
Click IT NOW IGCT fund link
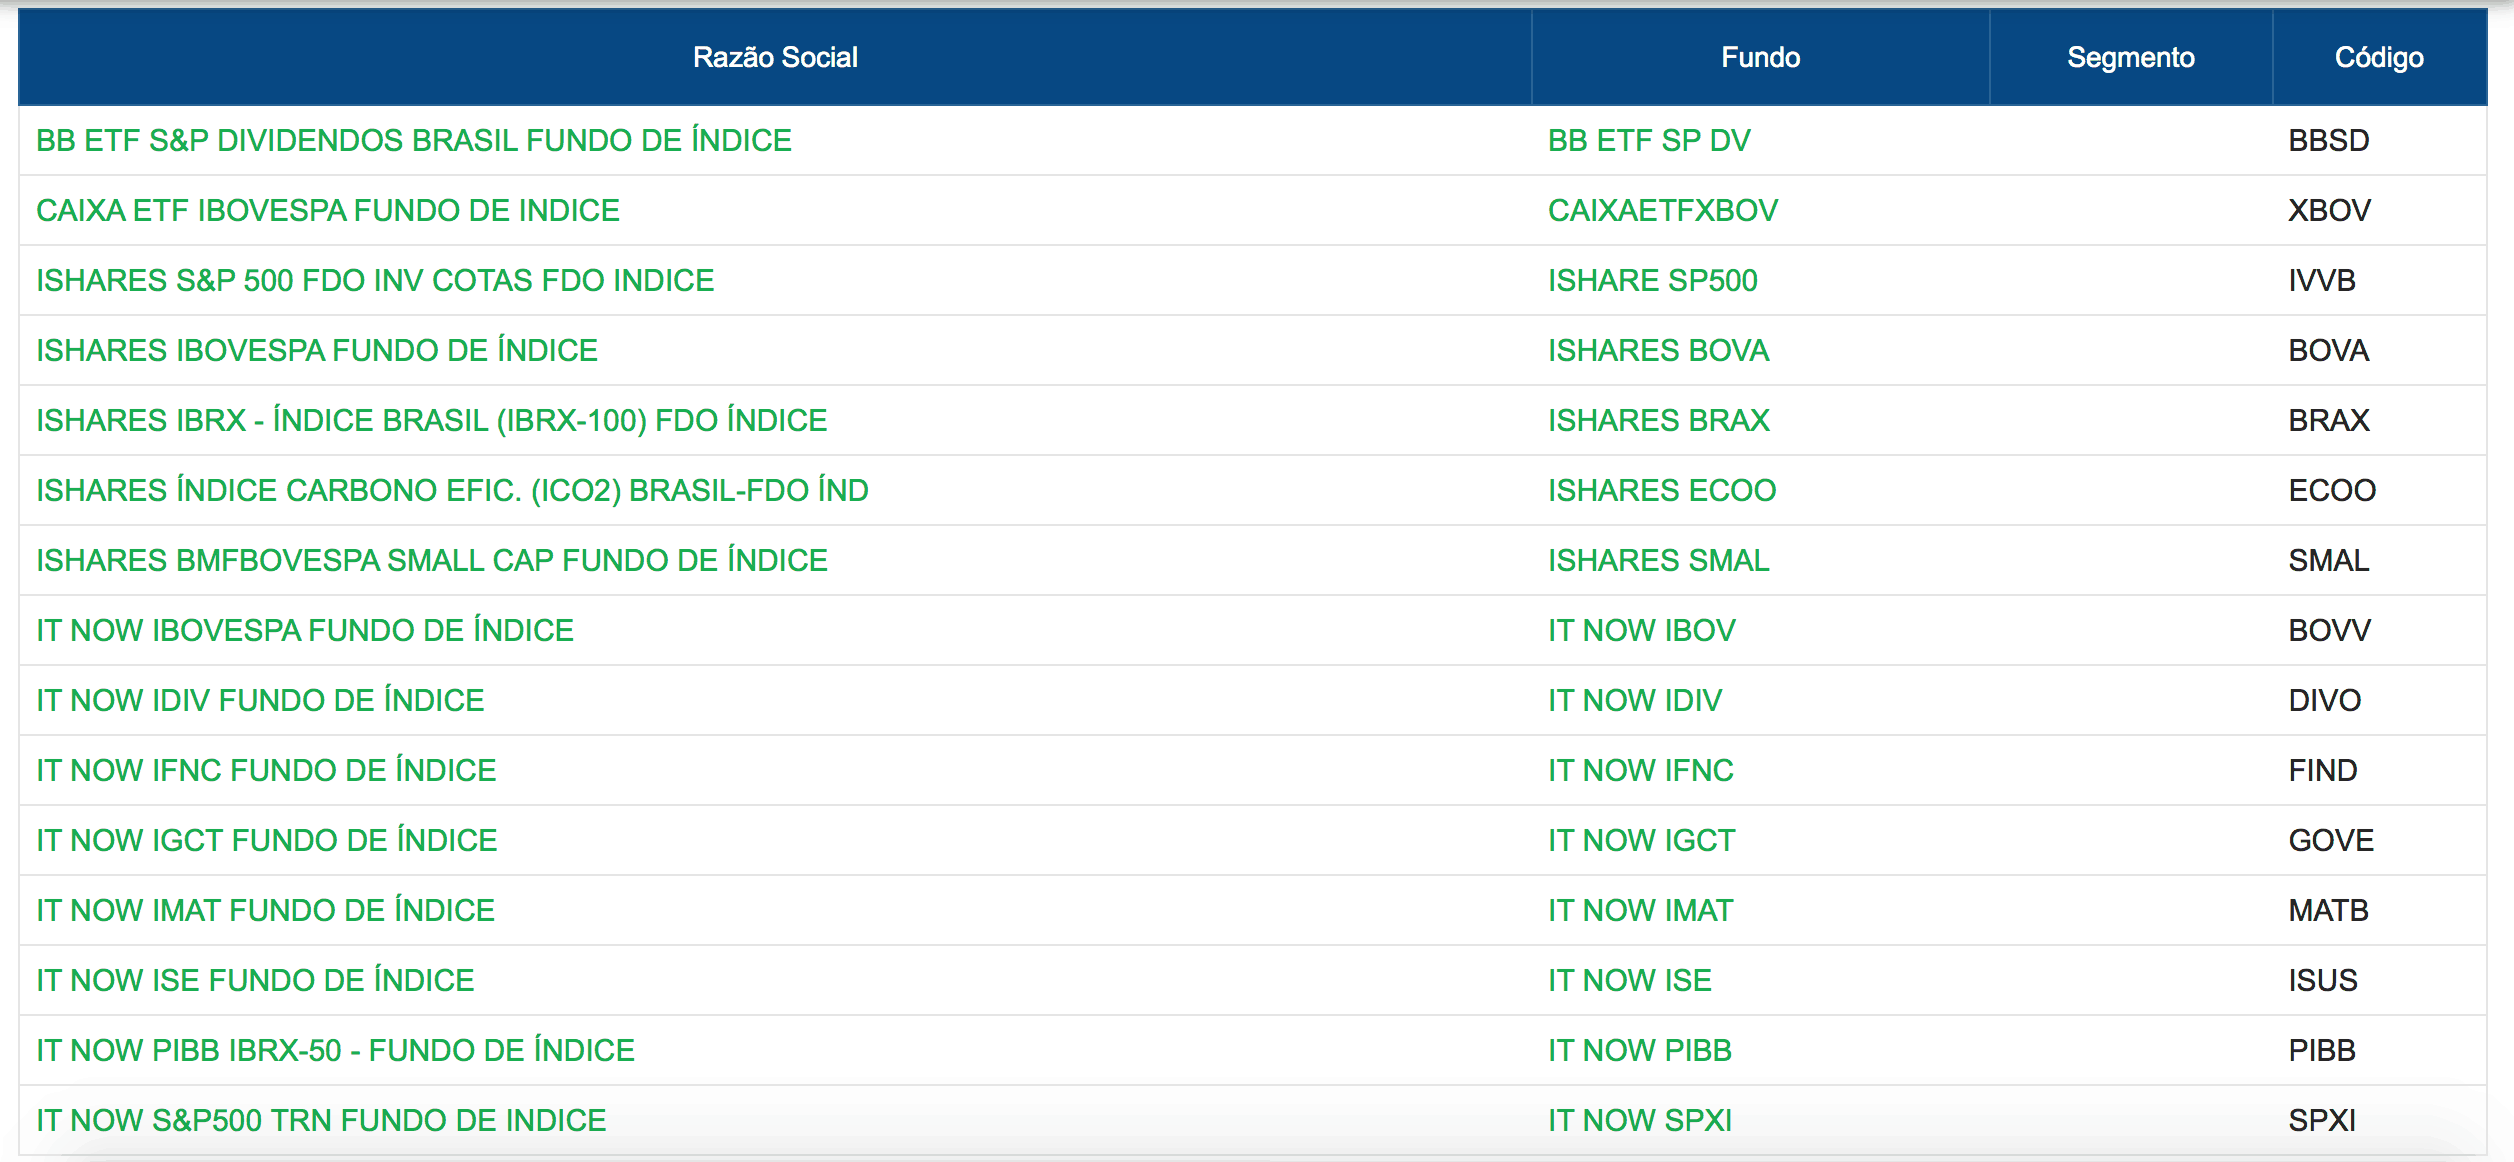(x=1642, y=841)
